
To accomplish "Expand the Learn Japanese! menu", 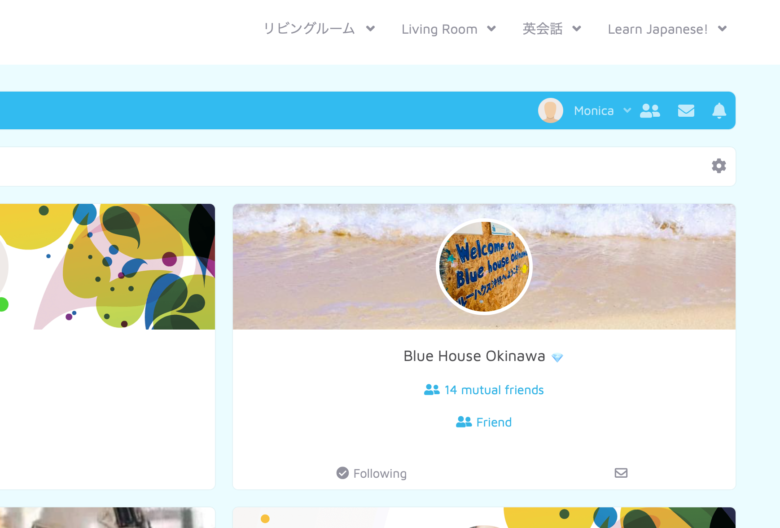I will (x=667, y=29).
